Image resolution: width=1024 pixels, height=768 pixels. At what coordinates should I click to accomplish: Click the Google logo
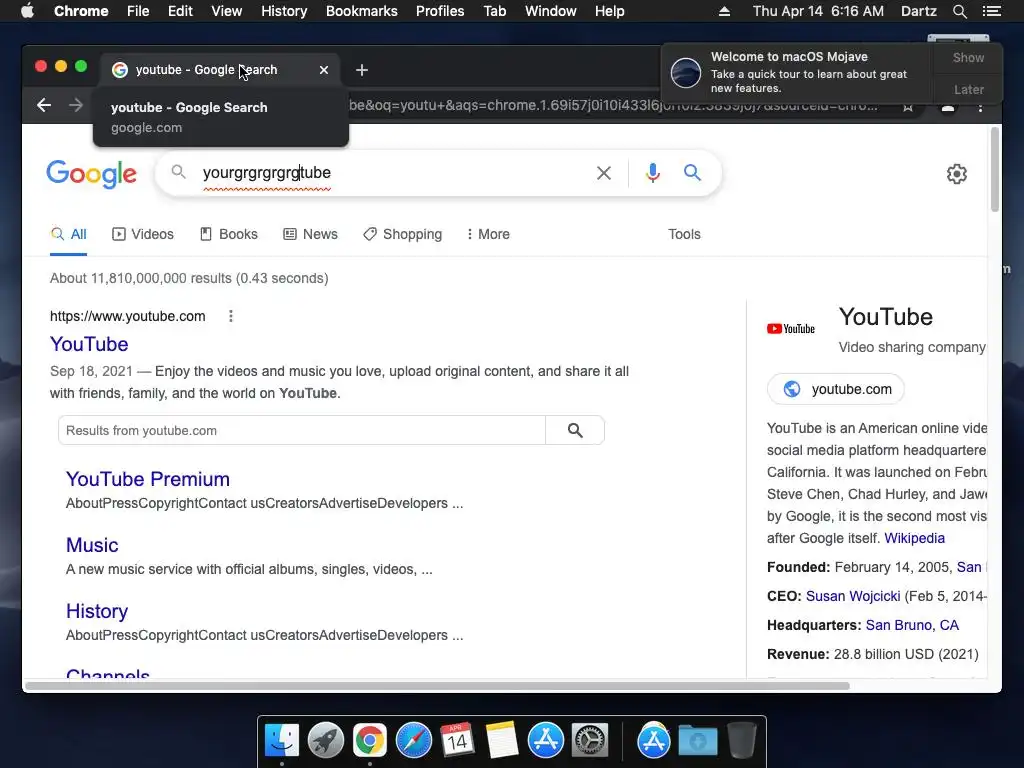(91, 174)
